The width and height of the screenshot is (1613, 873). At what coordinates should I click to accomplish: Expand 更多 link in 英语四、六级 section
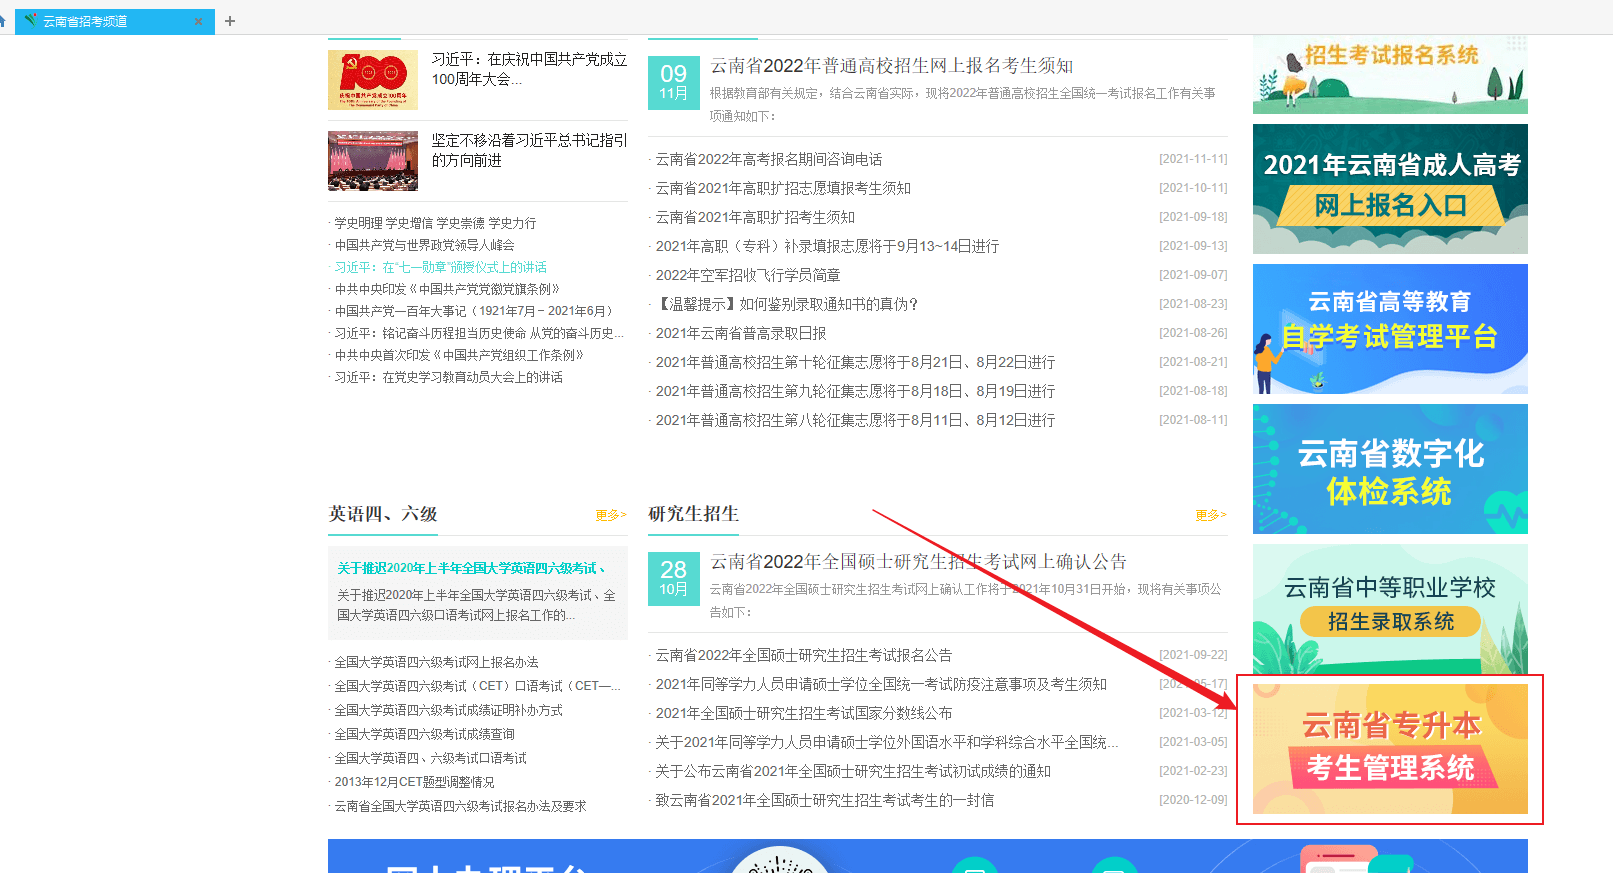click(x=609, y=515)
